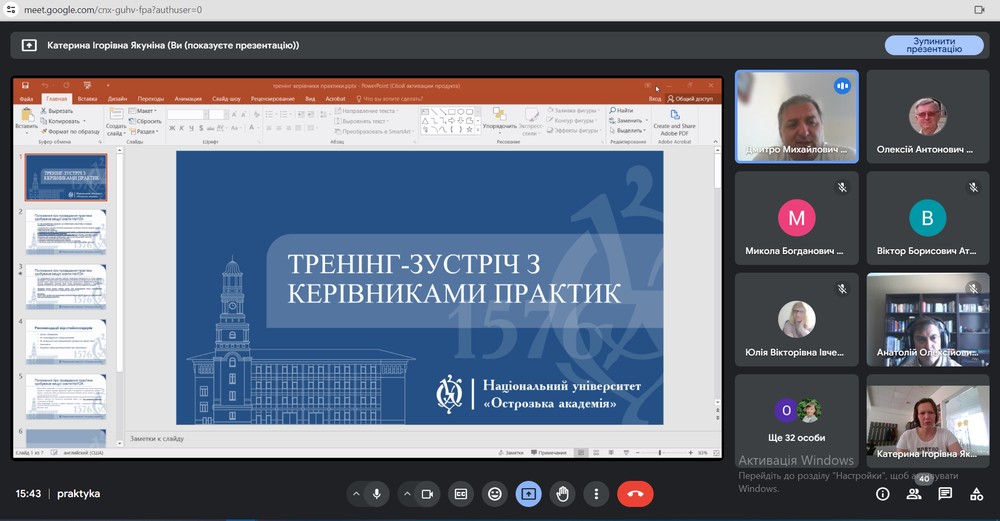This screenshot has width=1000, height=521.
Task: Click Найти find command
Action: [x=621, y=111]
